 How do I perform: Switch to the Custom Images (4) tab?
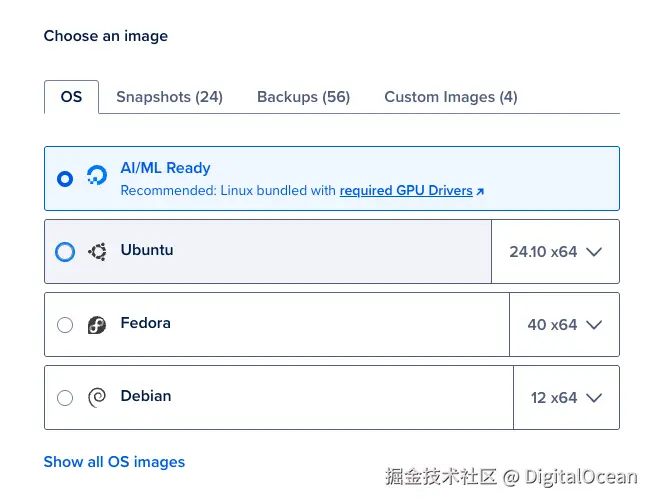tap(450, 97)
